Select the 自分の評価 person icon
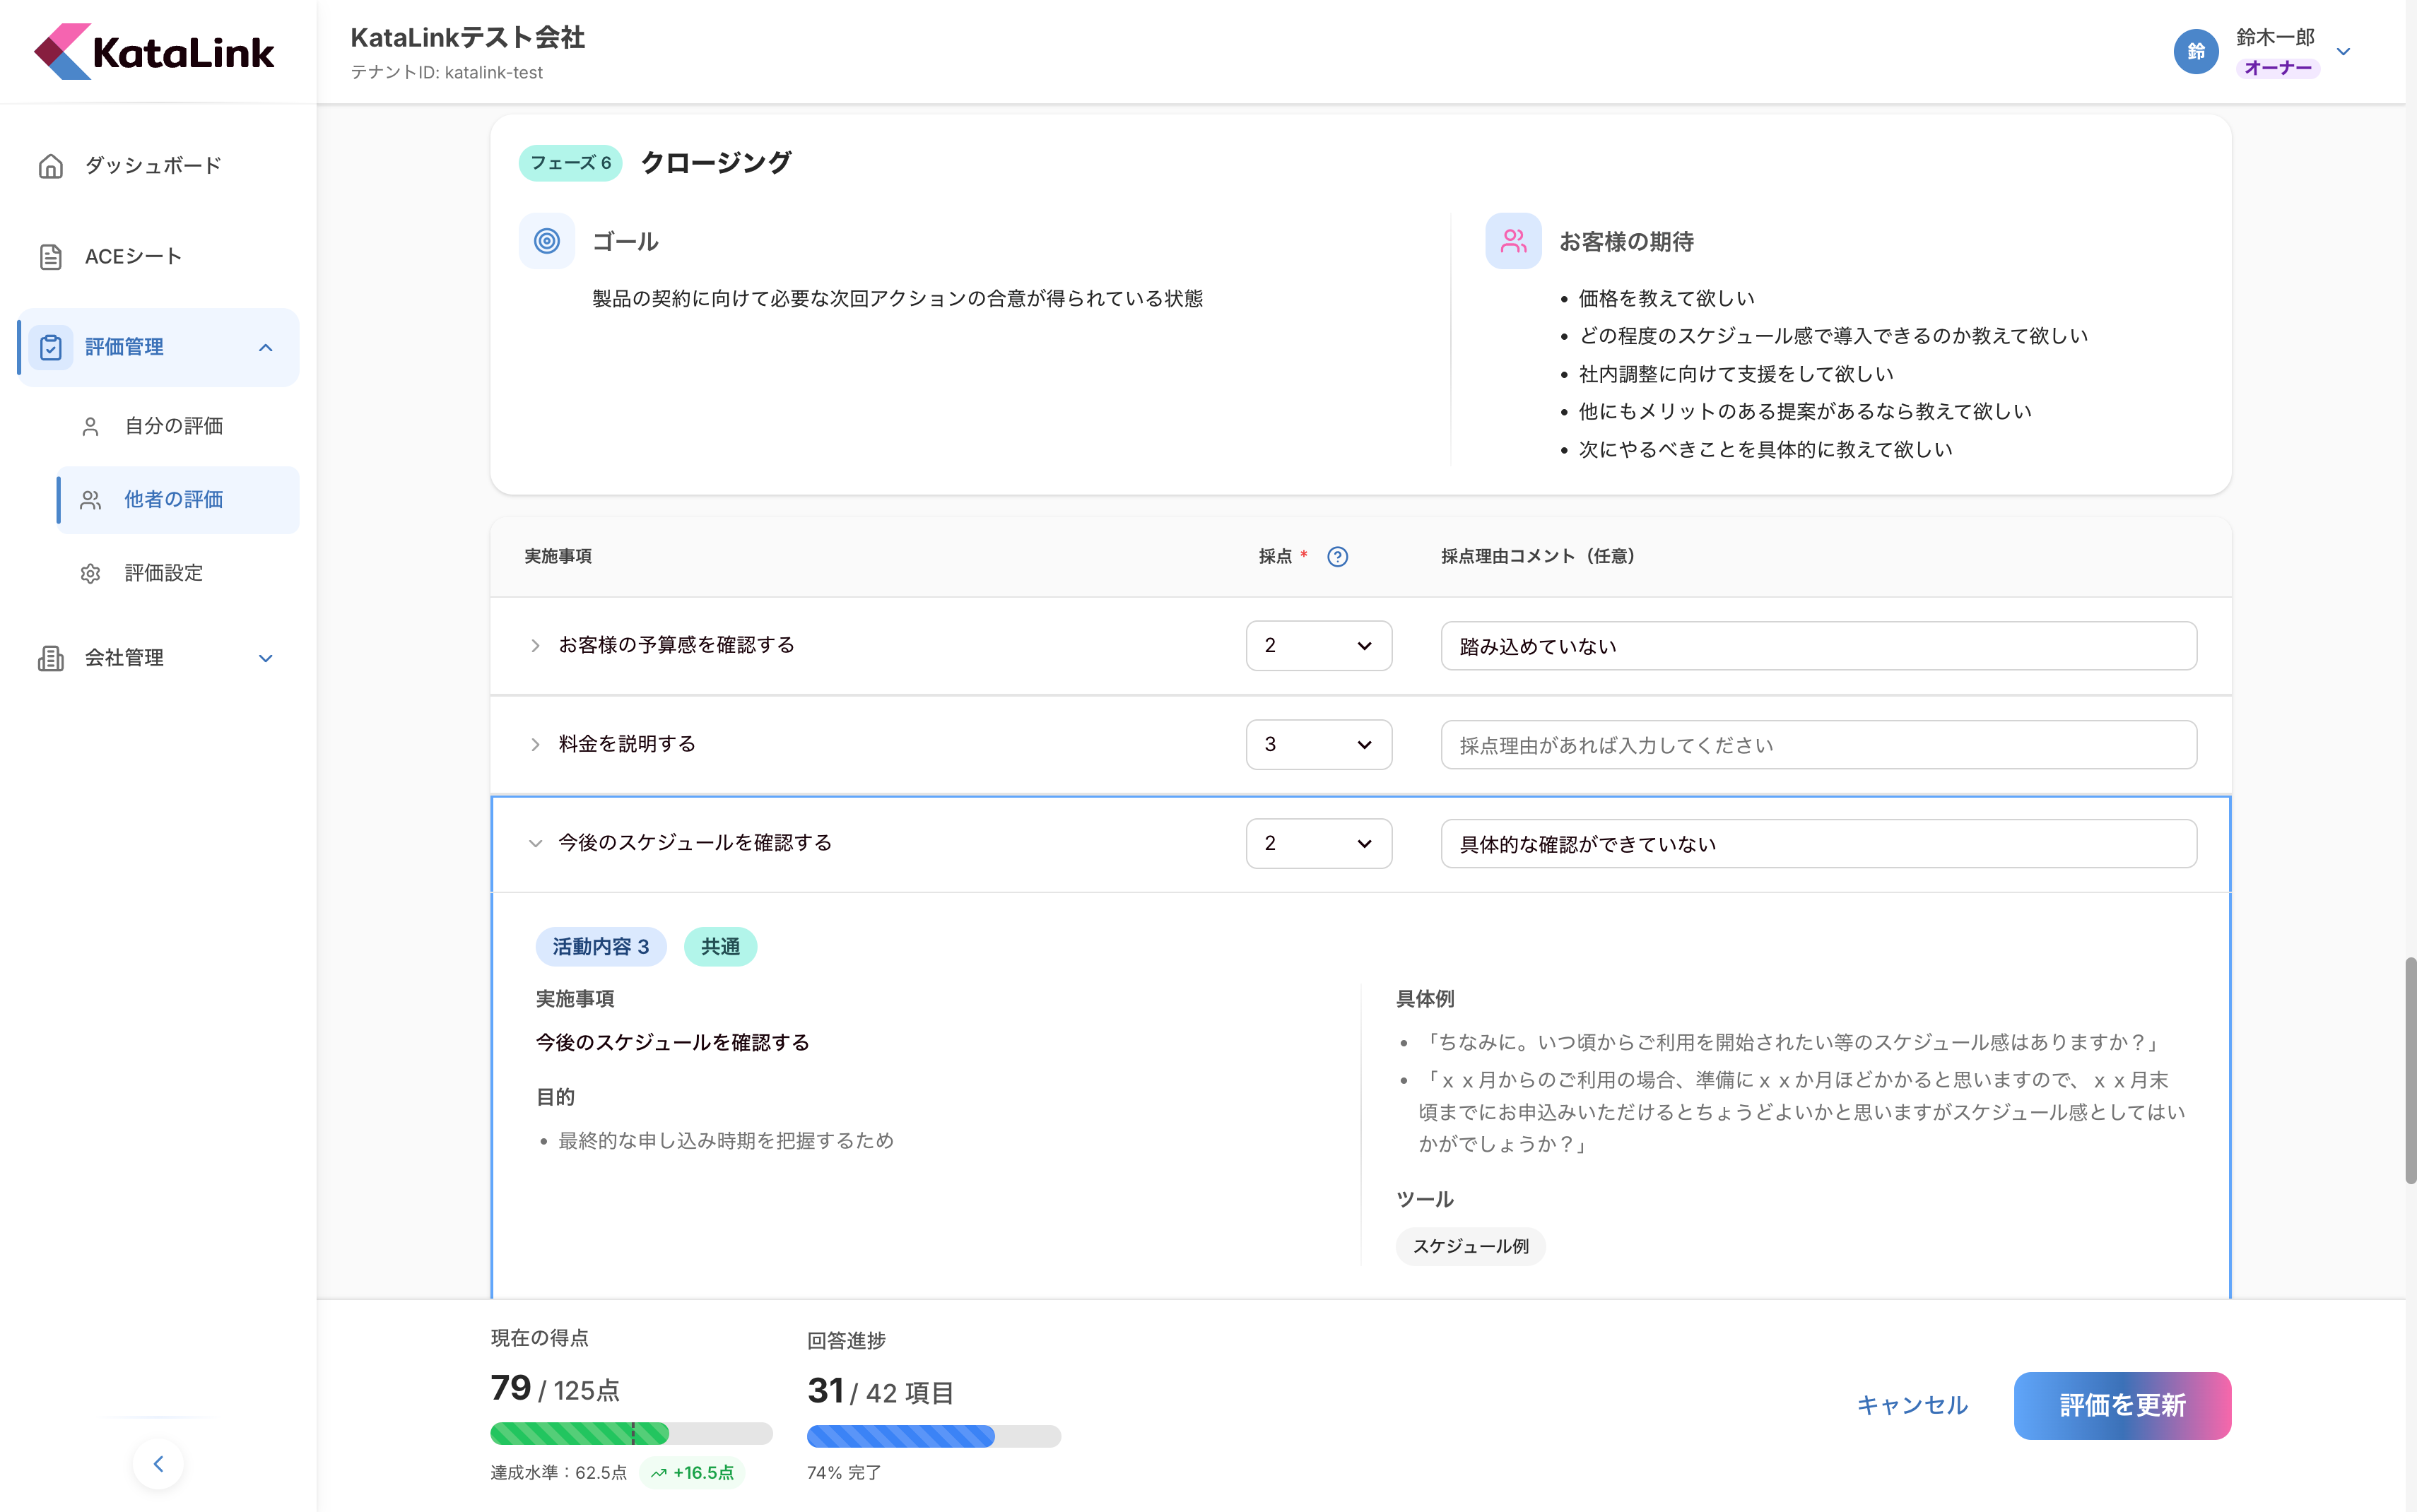The height and width of the screenshot is (1512, 2417). tap(90, 425)
